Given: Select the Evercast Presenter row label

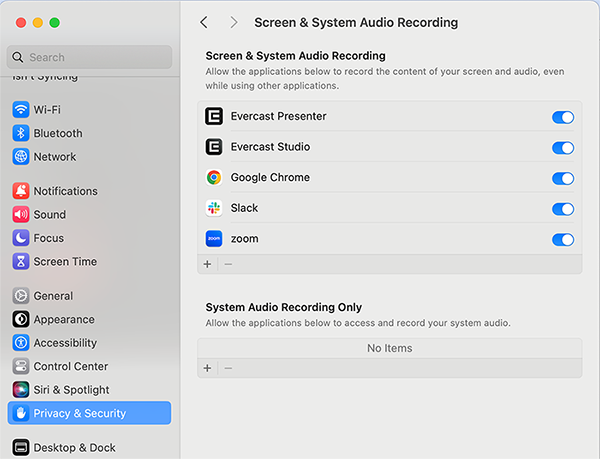Looking at the screenshot, I should [x=278, y=116].
